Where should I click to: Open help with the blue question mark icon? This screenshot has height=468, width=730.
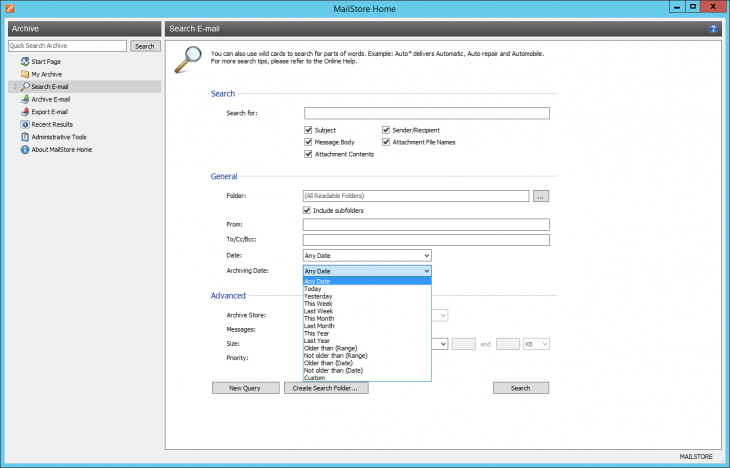click(713, 29)
